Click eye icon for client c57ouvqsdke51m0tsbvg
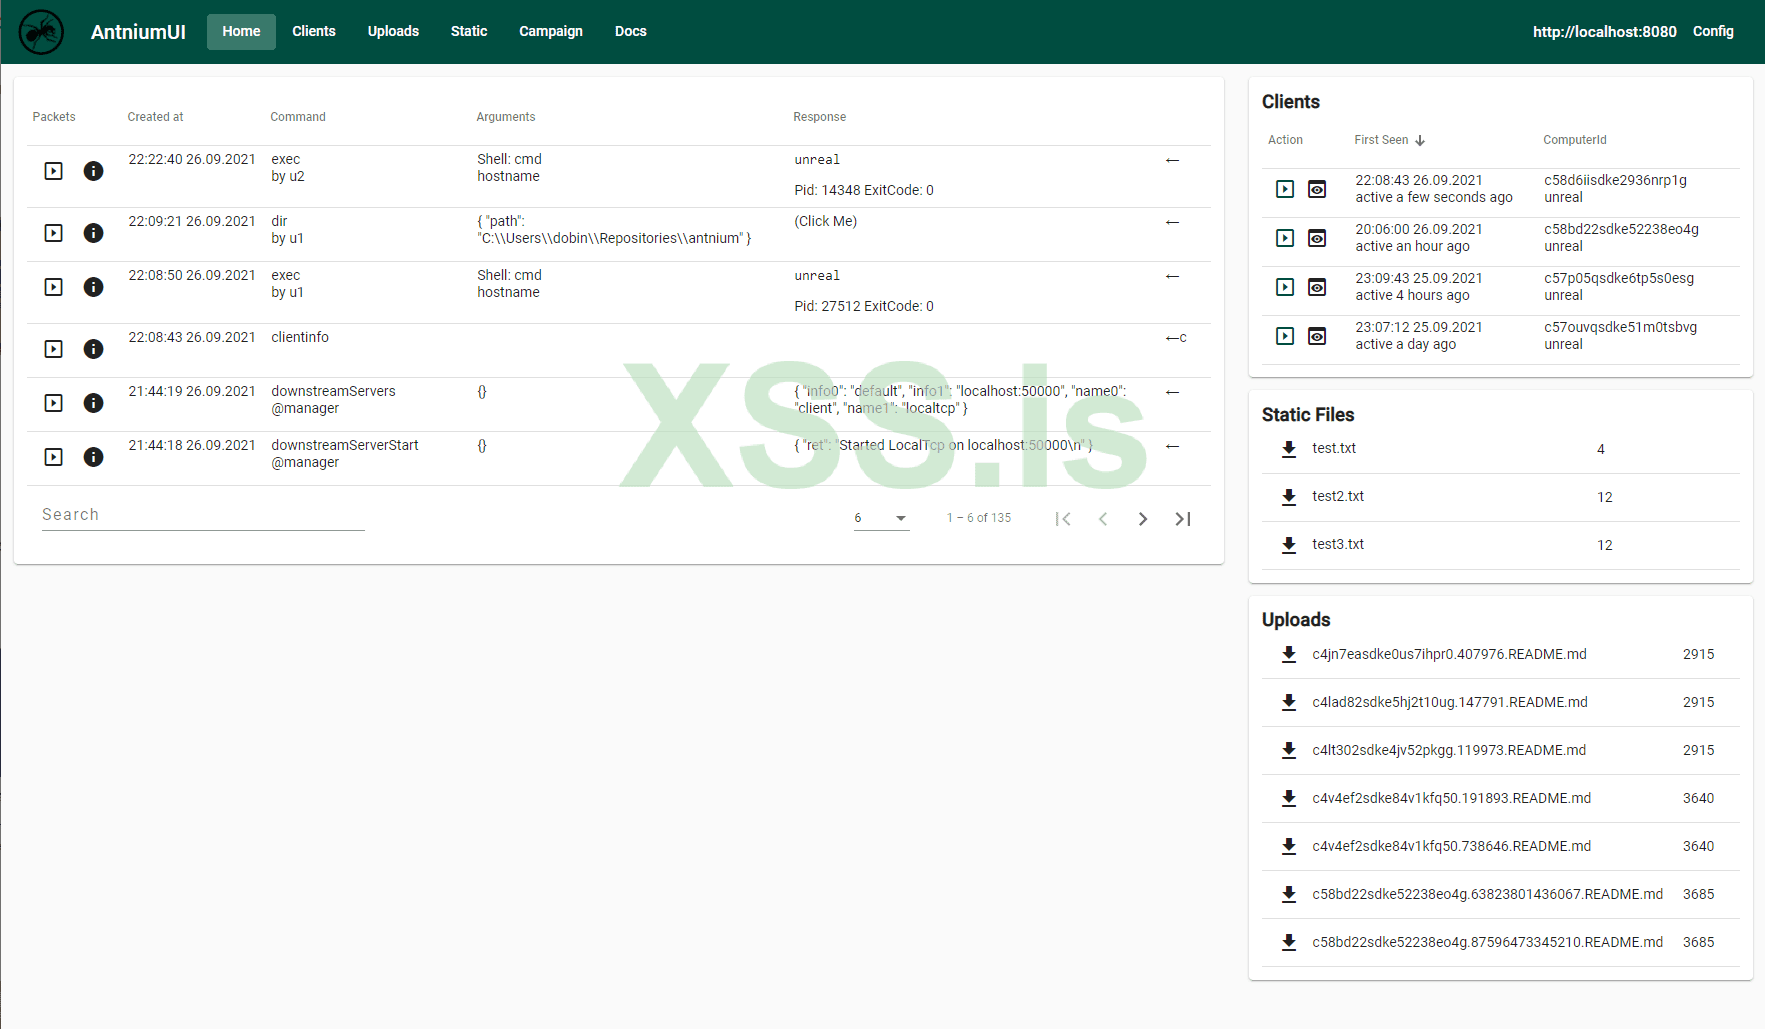Image resolution: width=1765 pixels, height=1029 pixels. point(1317,336)
